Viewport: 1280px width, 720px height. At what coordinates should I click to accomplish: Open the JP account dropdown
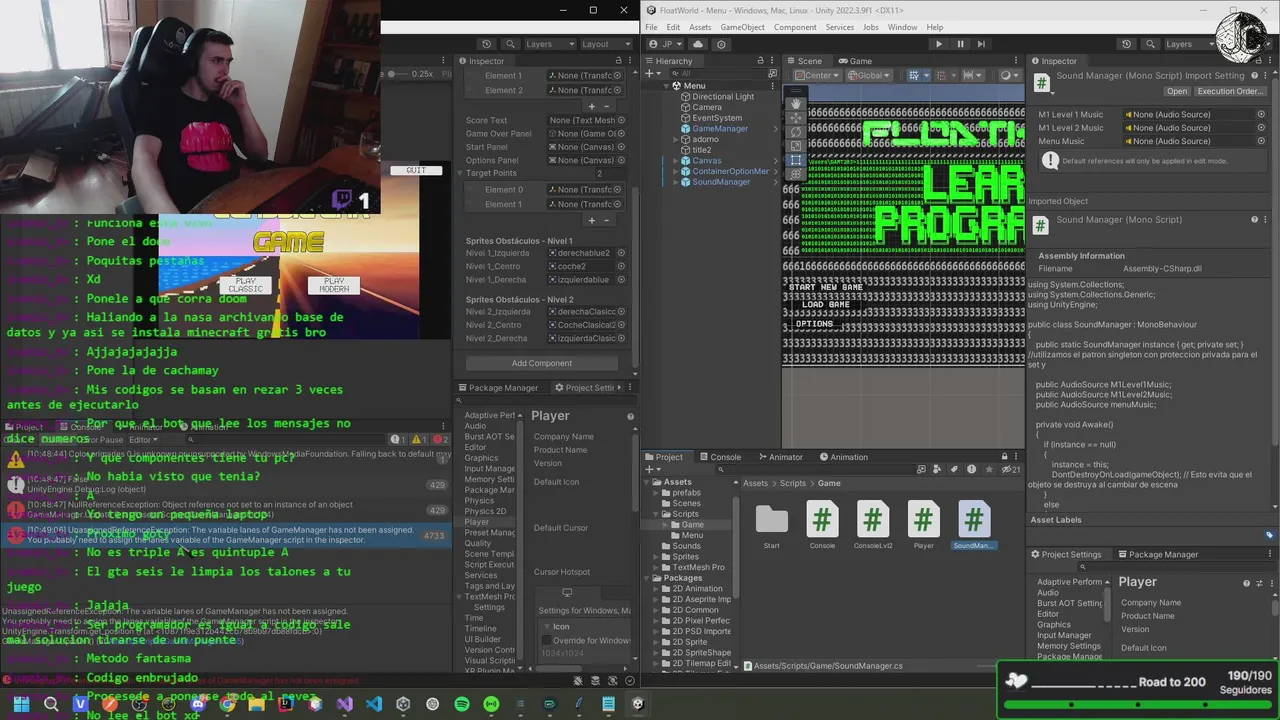pos(665,44)
